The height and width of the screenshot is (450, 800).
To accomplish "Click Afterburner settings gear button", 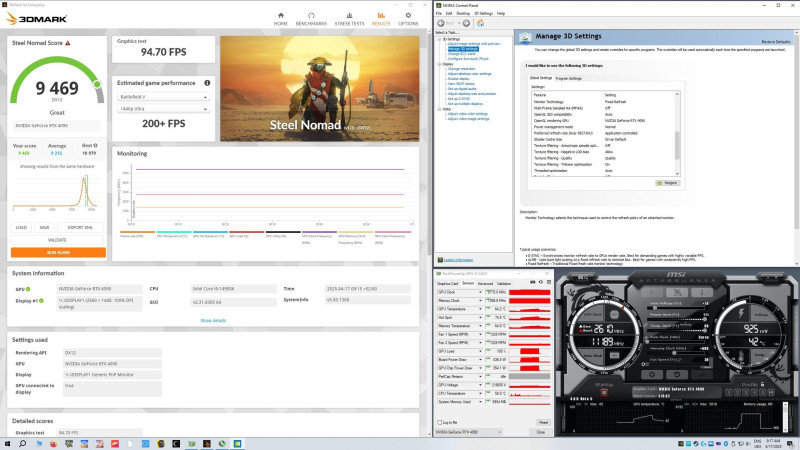I will 652,374.
